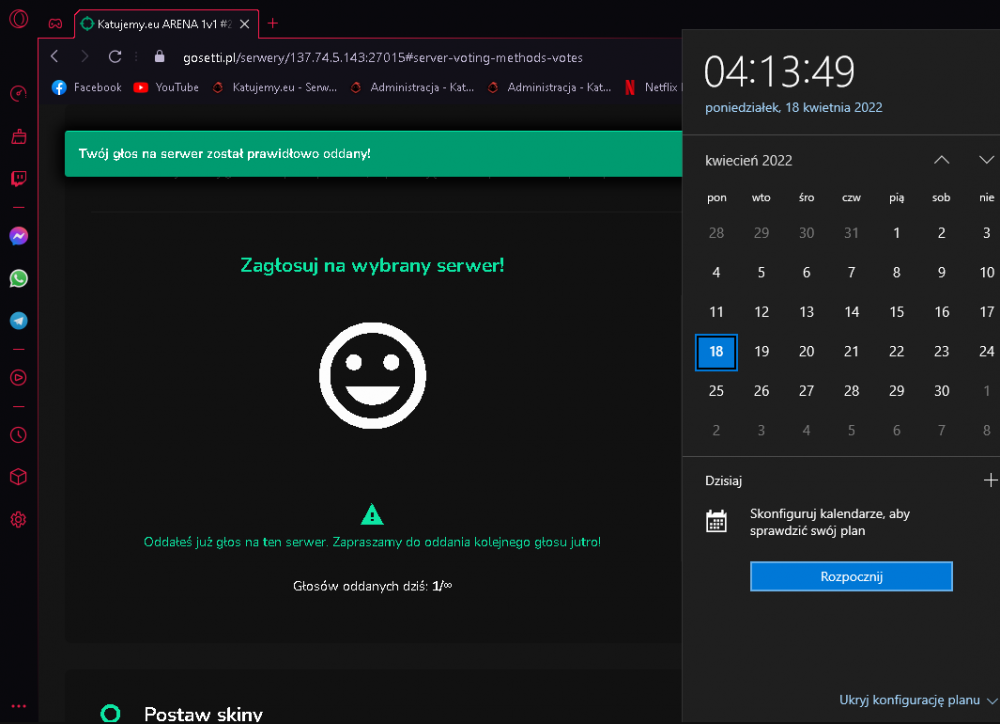Focus the gosetti.pl address bar
Screen dimensions: 1000x724
[383, 57]
